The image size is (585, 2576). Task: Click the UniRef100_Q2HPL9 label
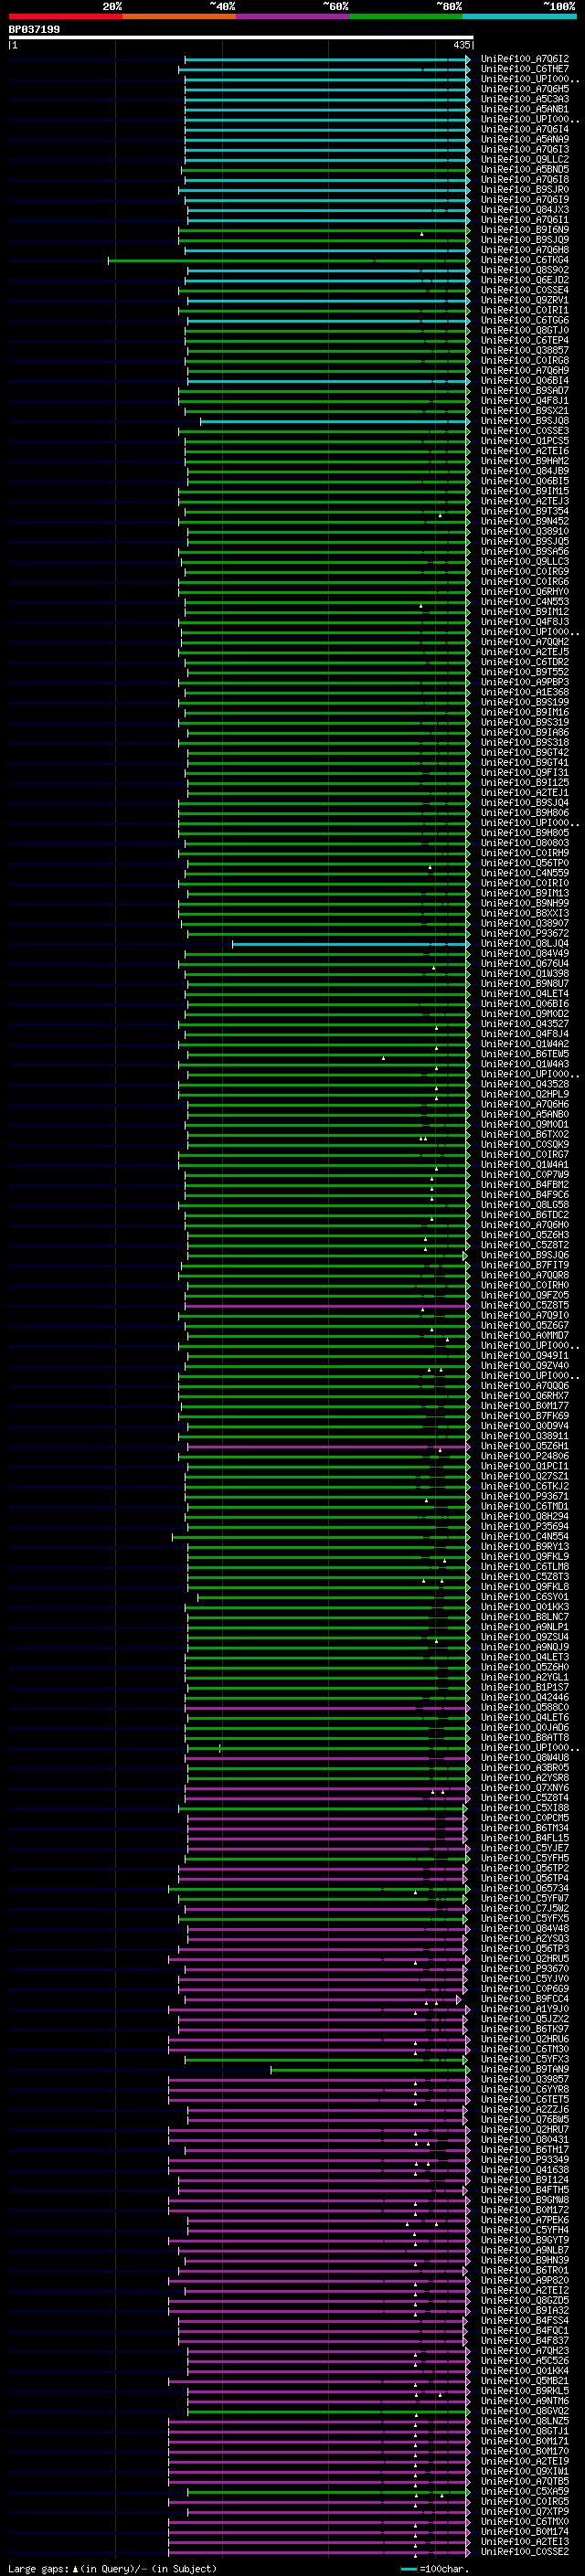pyautogui.click(x=525, y=1095)
